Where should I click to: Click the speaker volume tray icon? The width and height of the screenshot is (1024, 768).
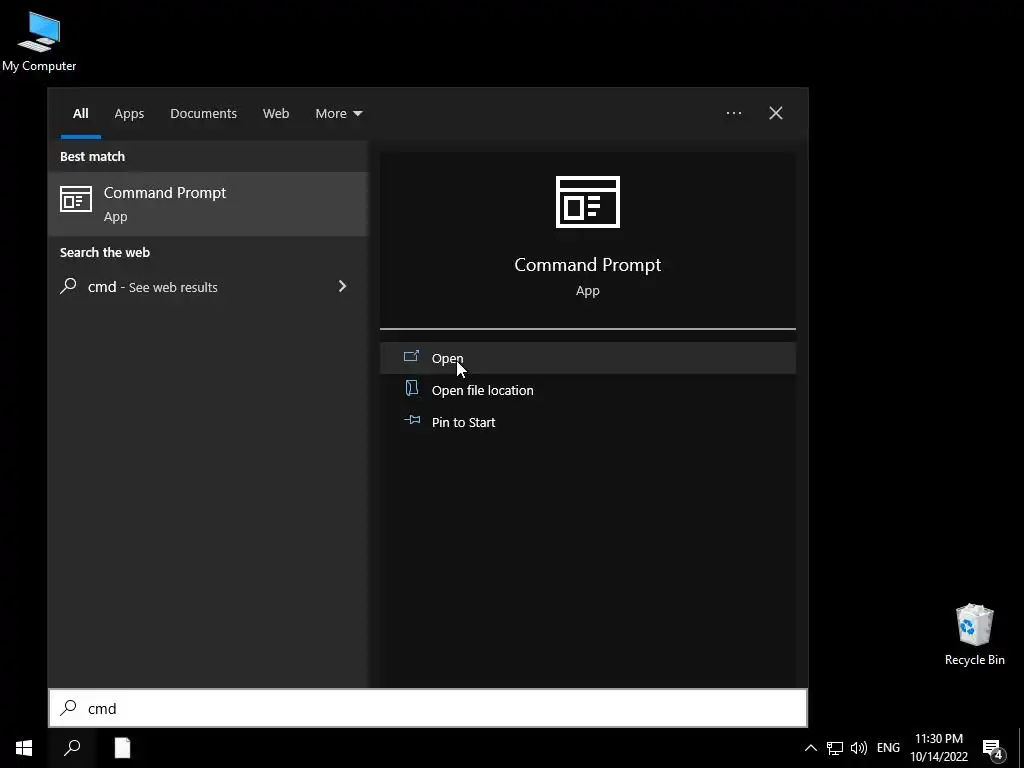click(x=859, y=748)
